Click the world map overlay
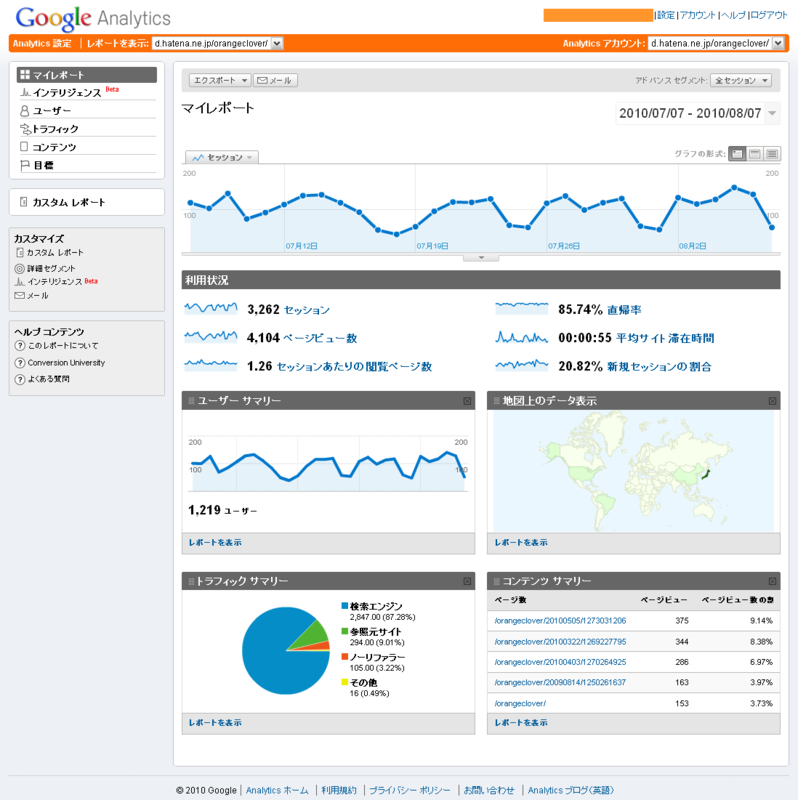The height and width of the screenshot is (800, 798). click(634, 471)
